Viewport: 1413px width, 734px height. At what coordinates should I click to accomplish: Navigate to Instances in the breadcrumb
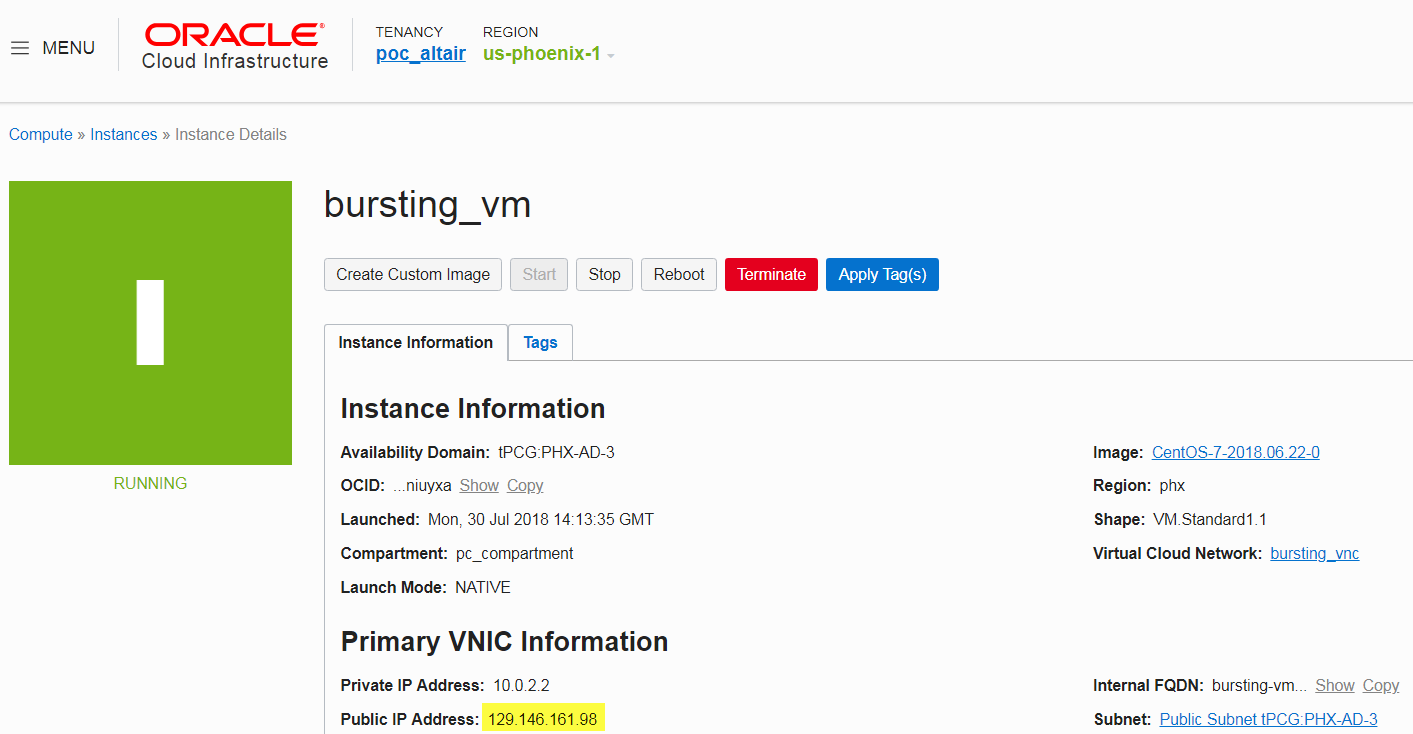tap(123, 134)
